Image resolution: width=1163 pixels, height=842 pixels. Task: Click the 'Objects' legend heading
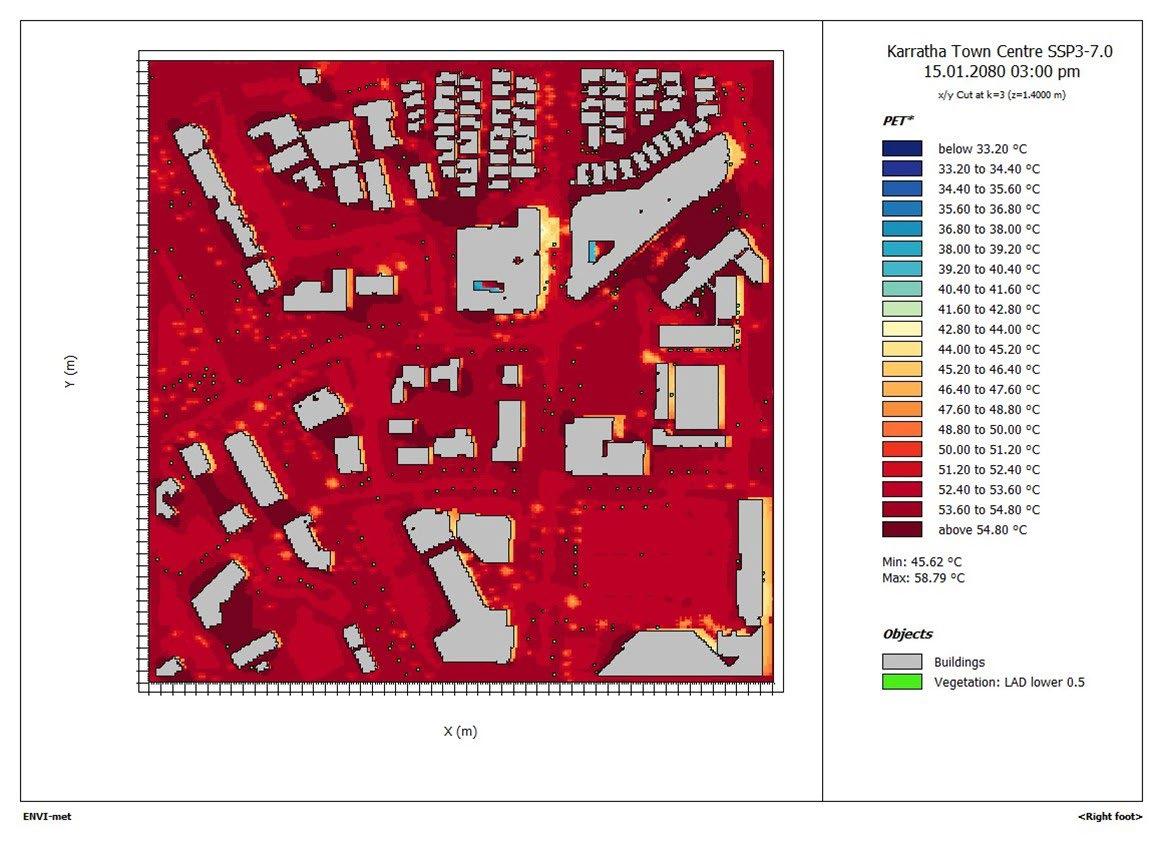(x=907, y=634)
